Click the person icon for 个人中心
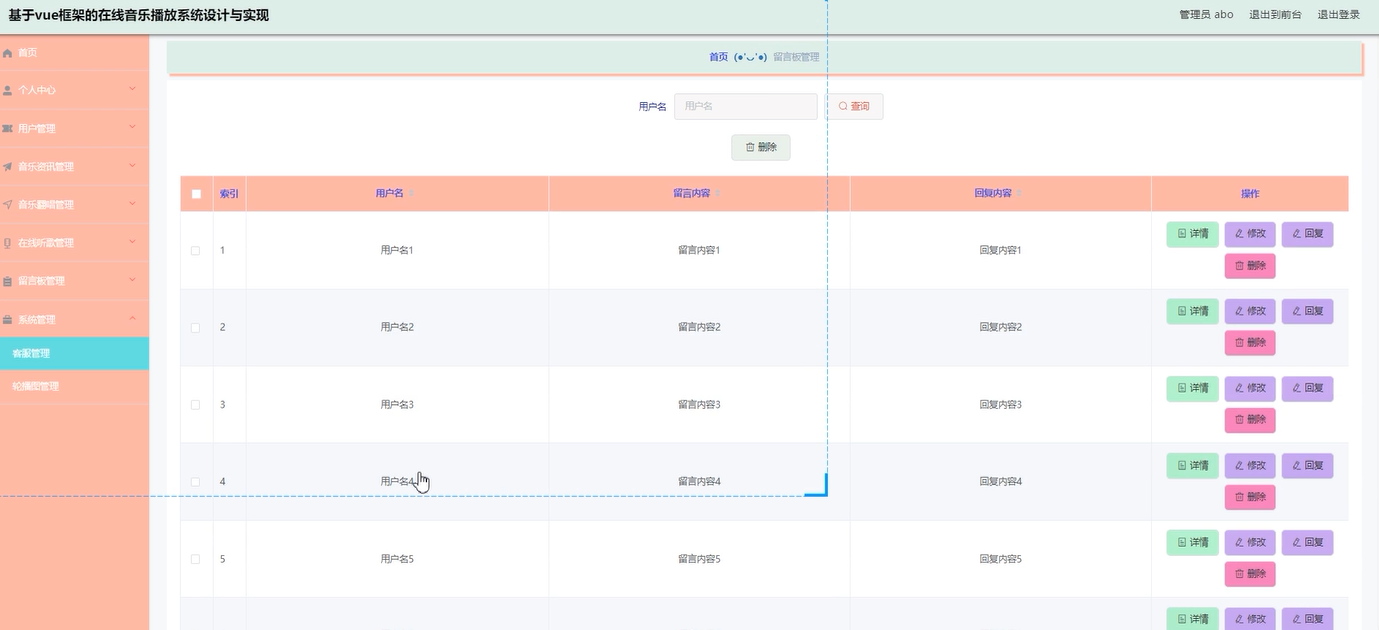This screenshot has width=1379, height=630. pos(8,90)
